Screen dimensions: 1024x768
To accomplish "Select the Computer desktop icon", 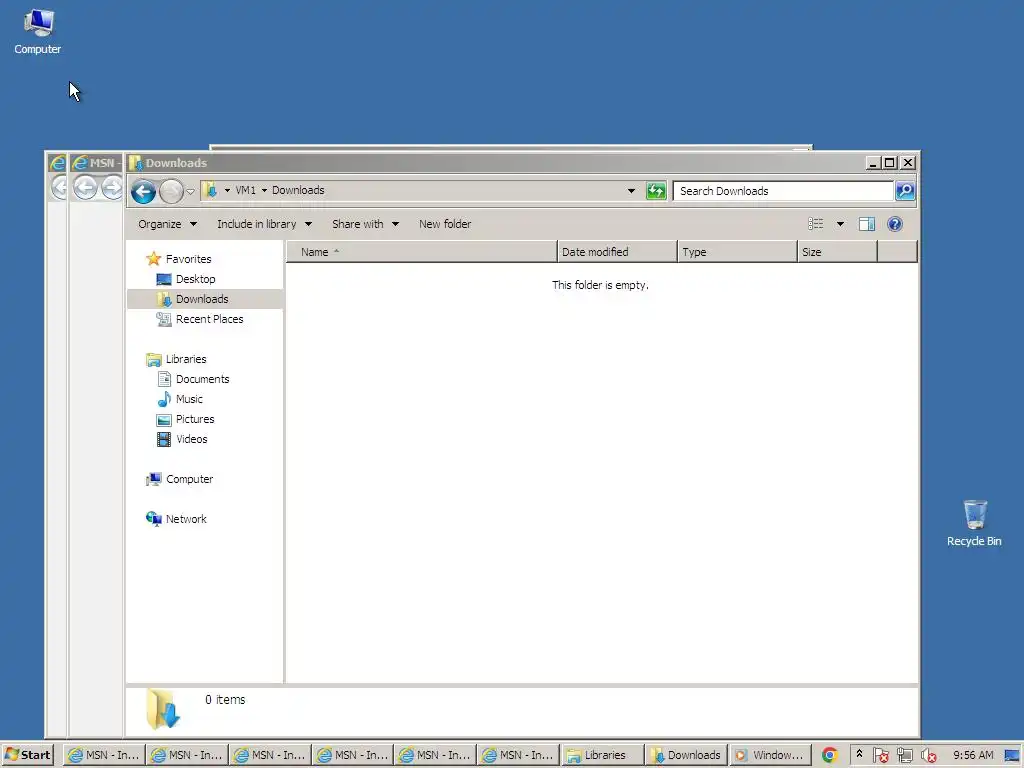I will (x=38, y=32).
